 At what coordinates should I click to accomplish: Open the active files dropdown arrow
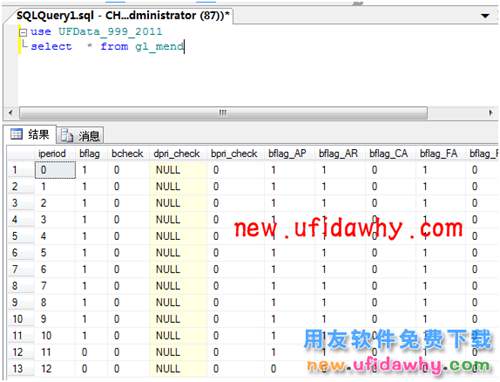point(485,16)
